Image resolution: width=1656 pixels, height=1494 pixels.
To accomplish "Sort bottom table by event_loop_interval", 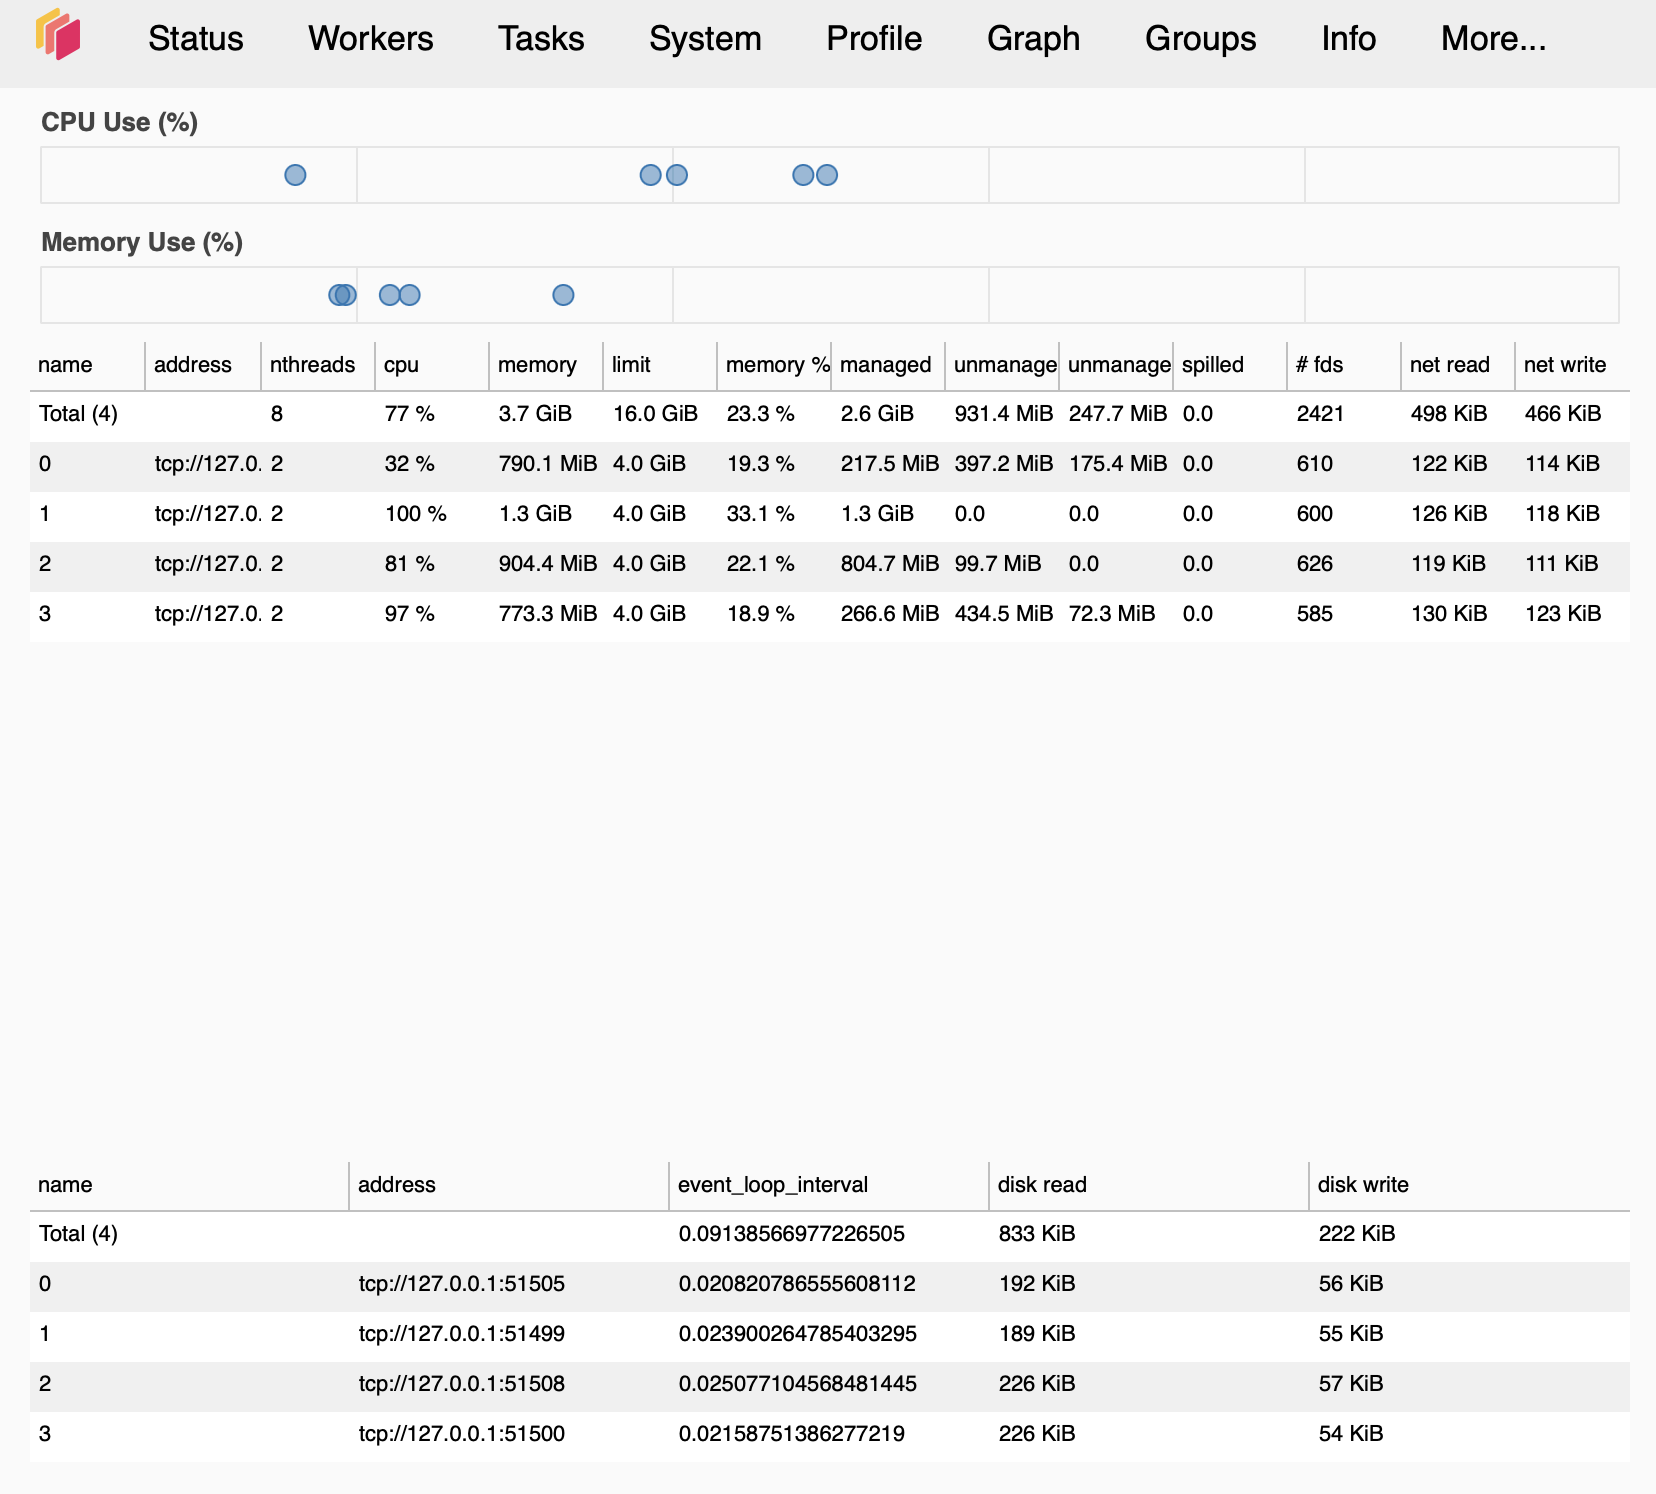I will coord(772,1185).
